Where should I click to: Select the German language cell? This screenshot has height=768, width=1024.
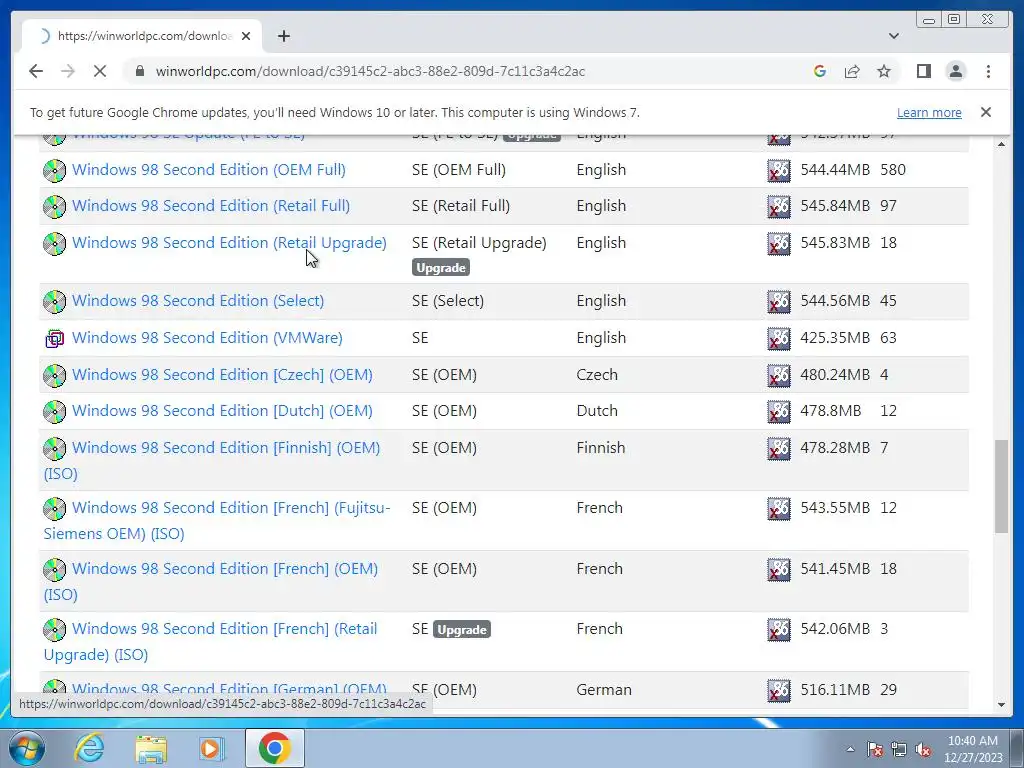(604, 690)
